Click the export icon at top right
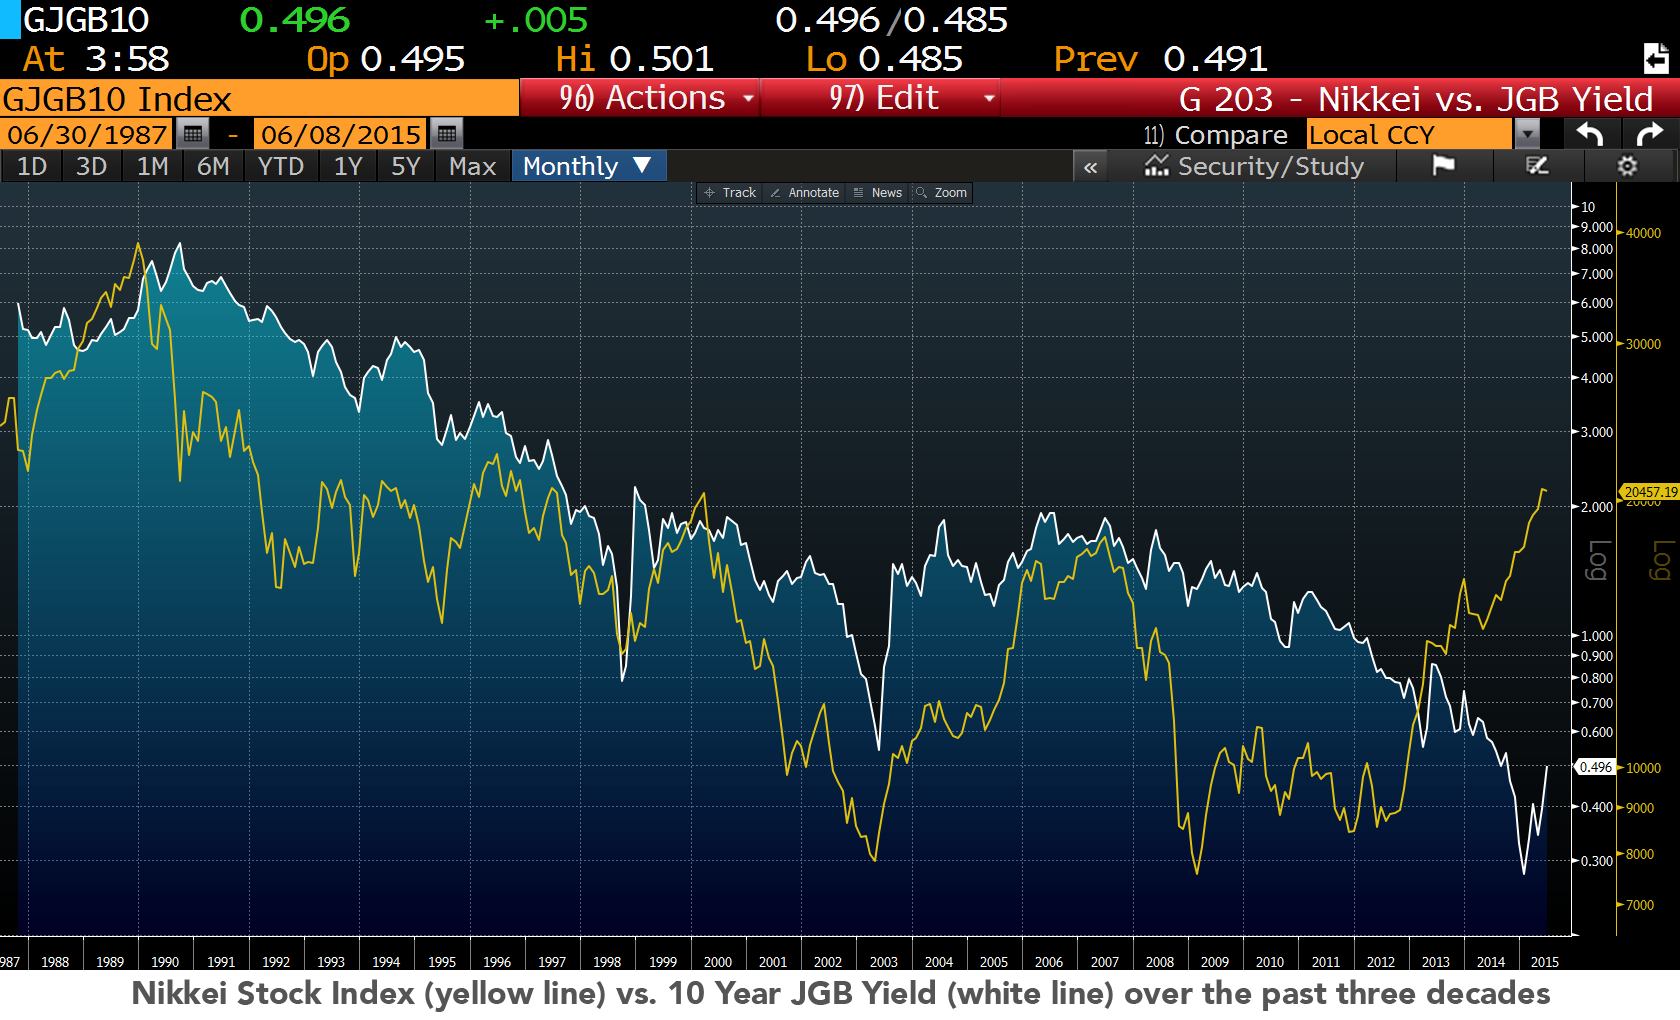The image size is (1680, 1020). 1656,59
